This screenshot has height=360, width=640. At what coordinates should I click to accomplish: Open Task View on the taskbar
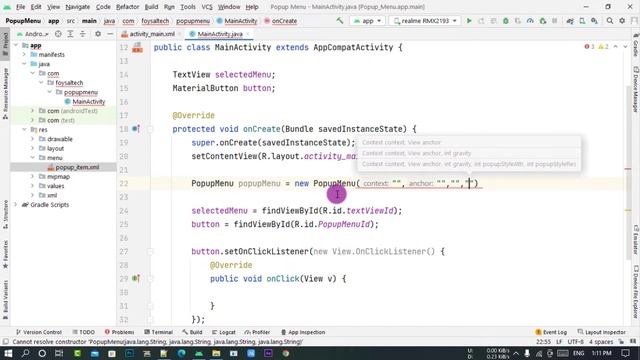click(x=59, y=353)
